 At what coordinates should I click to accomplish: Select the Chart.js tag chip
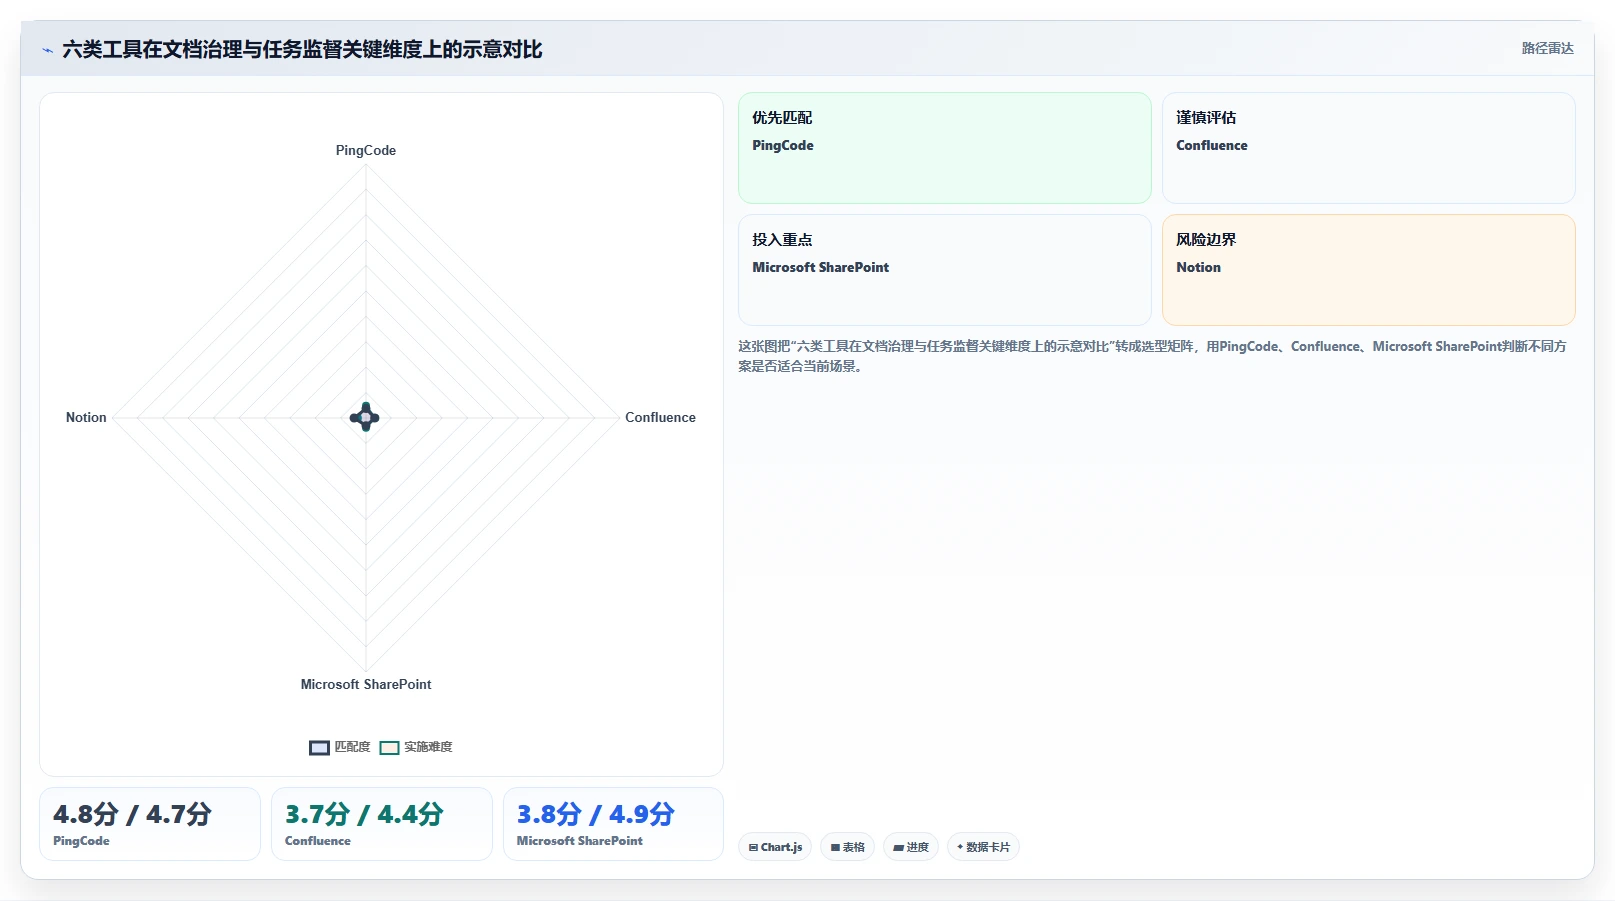click(775, 847)
